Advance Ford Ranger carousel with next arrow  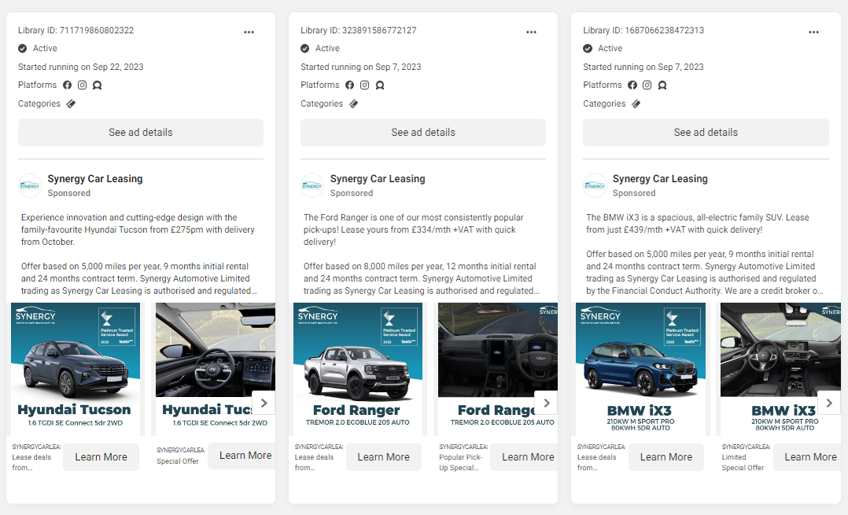click(x=546, y=403)
